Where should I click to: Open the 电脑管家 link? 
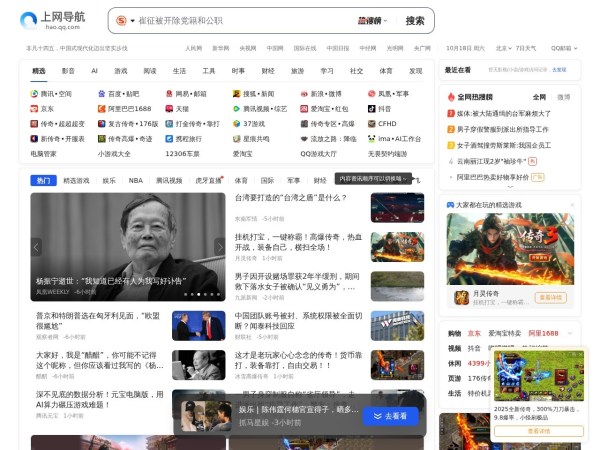43,154
